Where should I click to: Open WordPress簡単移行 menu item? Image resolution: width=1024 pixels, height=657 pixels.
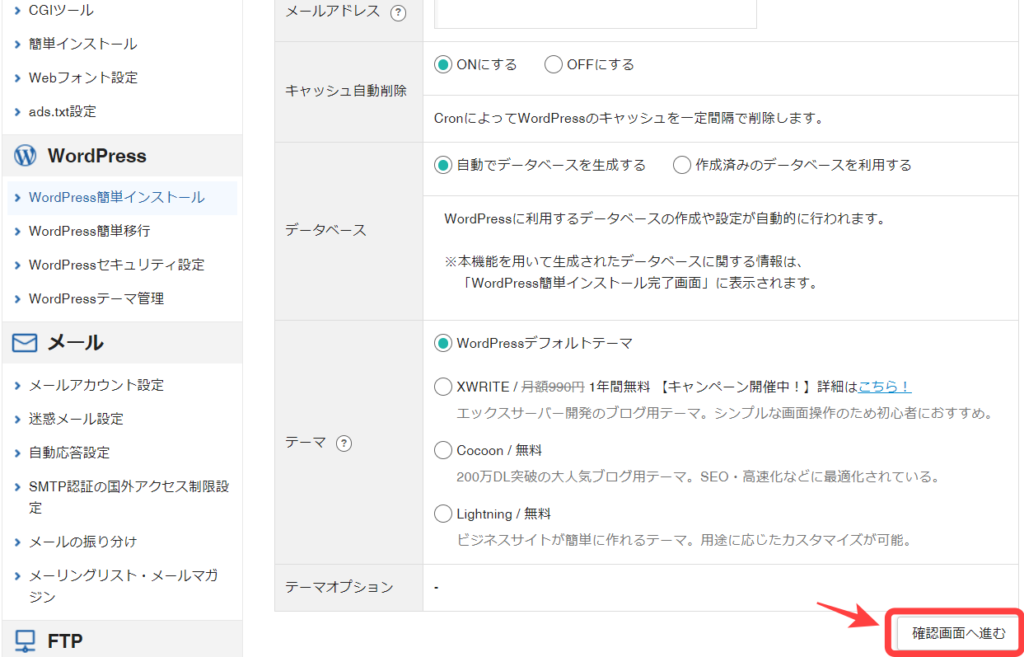tap(90, 231)
